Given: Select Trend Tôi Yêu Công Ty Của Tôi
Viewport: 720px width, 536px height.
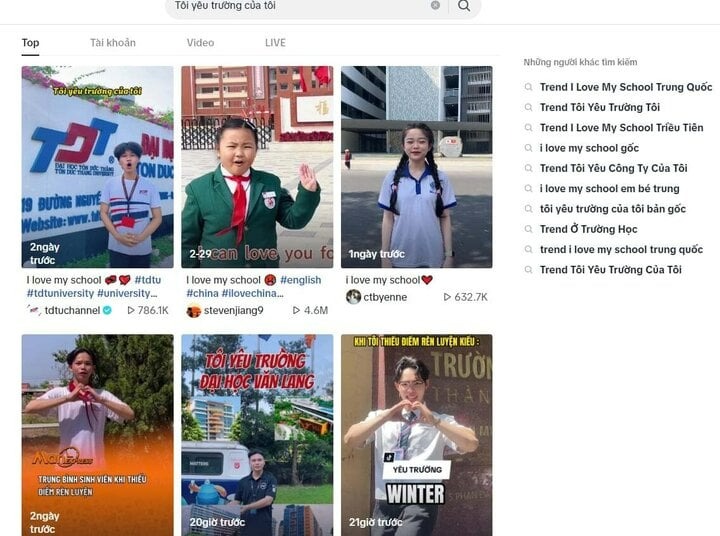Looking at the screenshot, I should (613, 168).
